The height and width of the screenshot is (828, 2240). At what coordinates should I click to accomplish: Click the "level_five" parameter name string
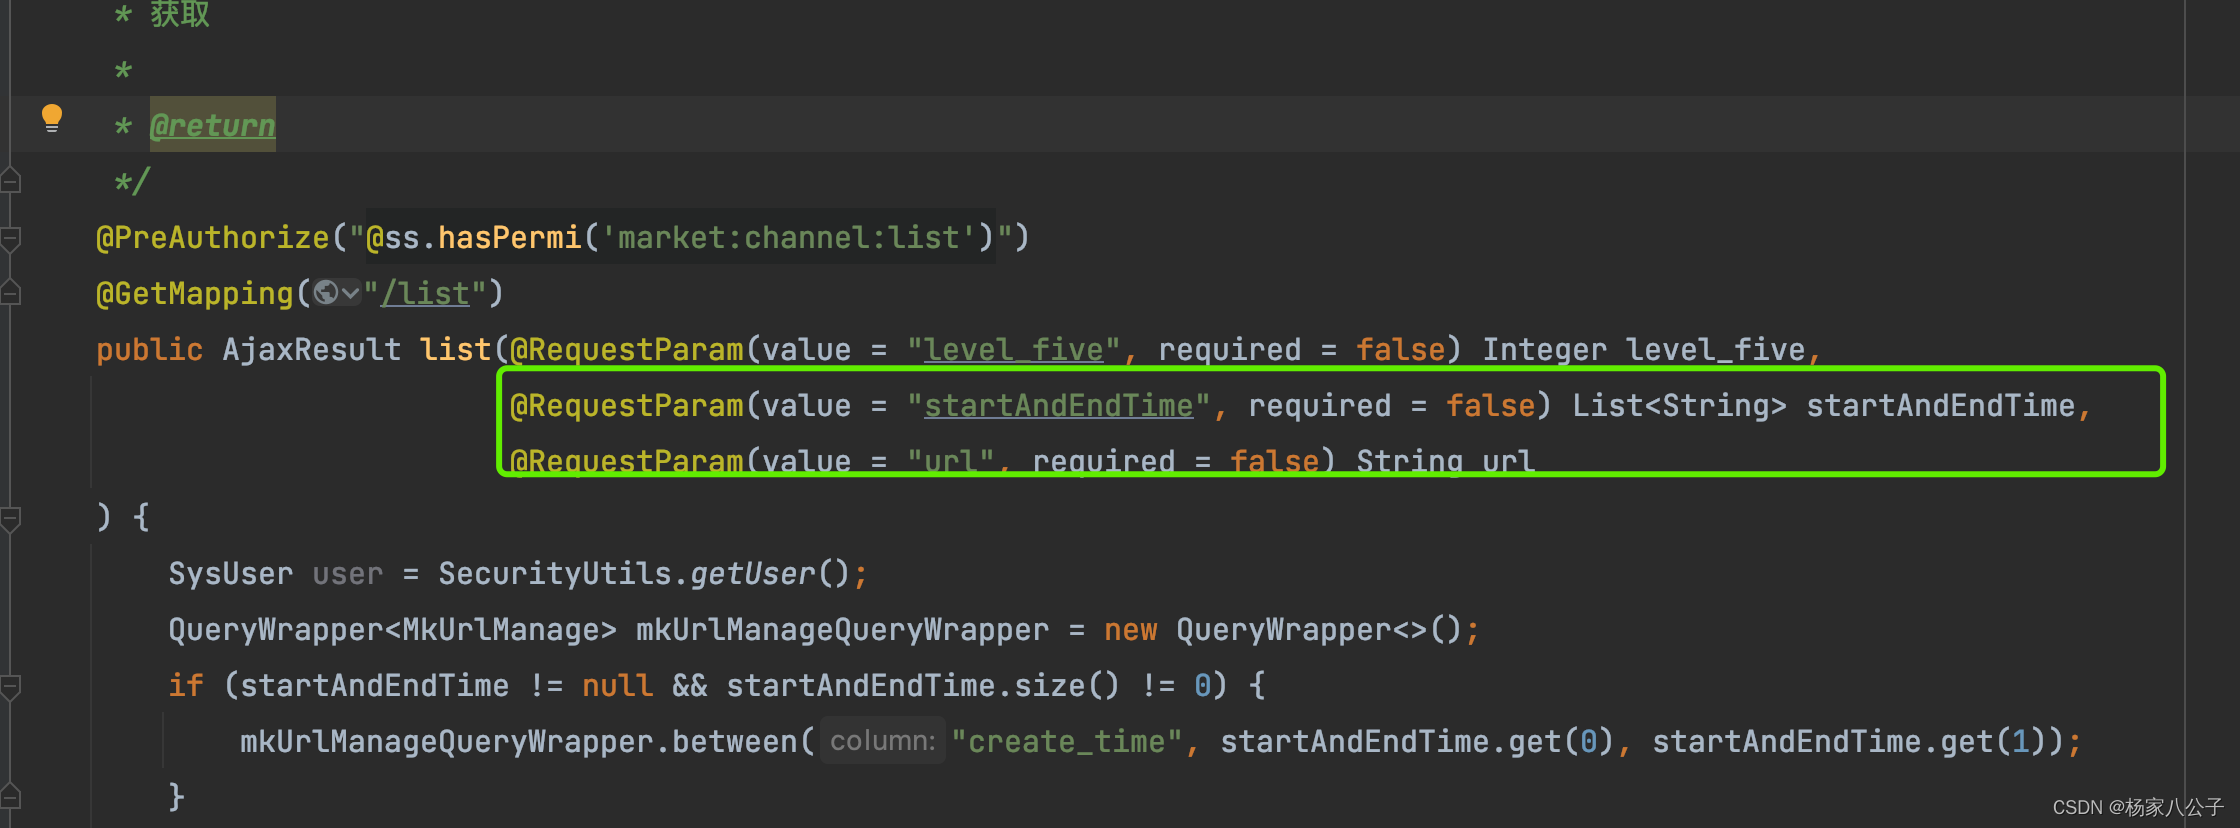pos(1013,349)
